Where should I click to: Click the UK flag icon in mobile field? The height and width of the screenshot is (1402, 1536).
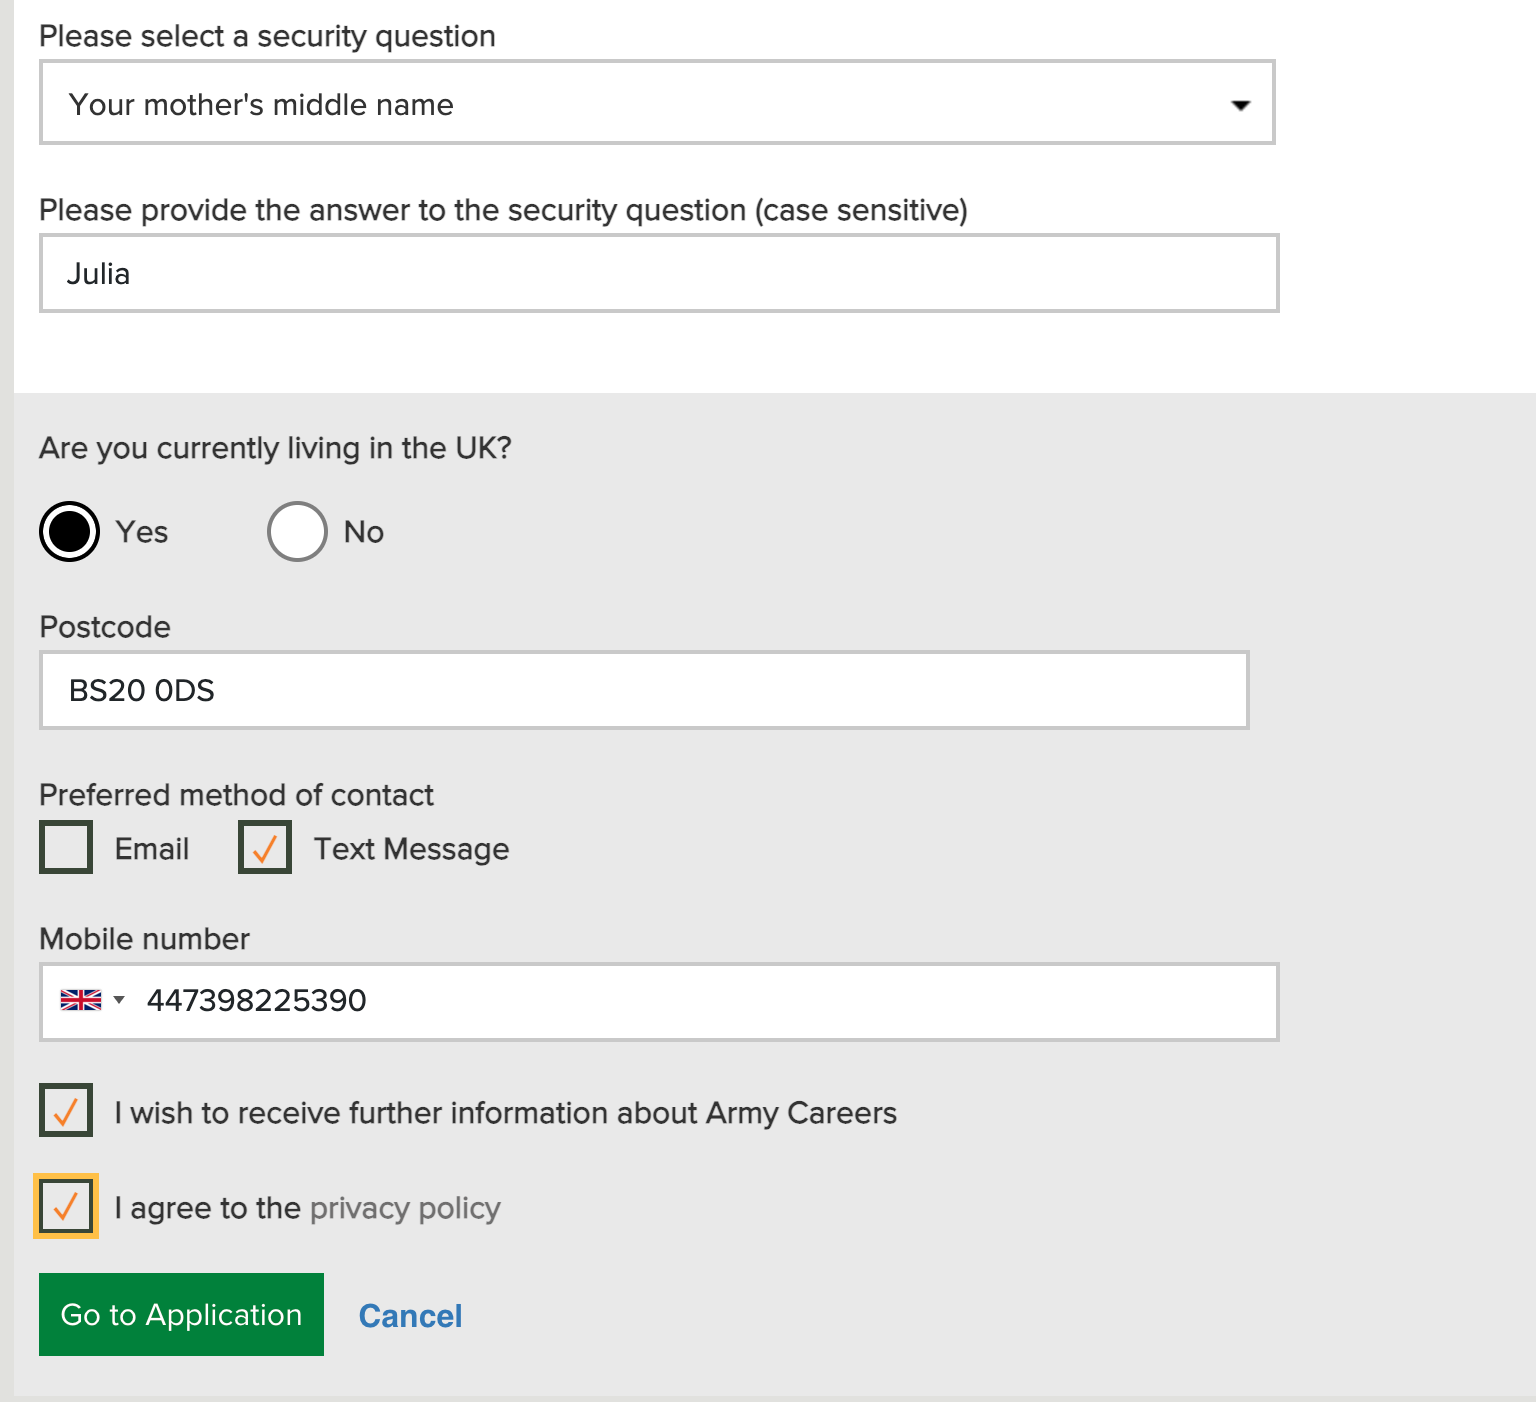[80, 1000]
